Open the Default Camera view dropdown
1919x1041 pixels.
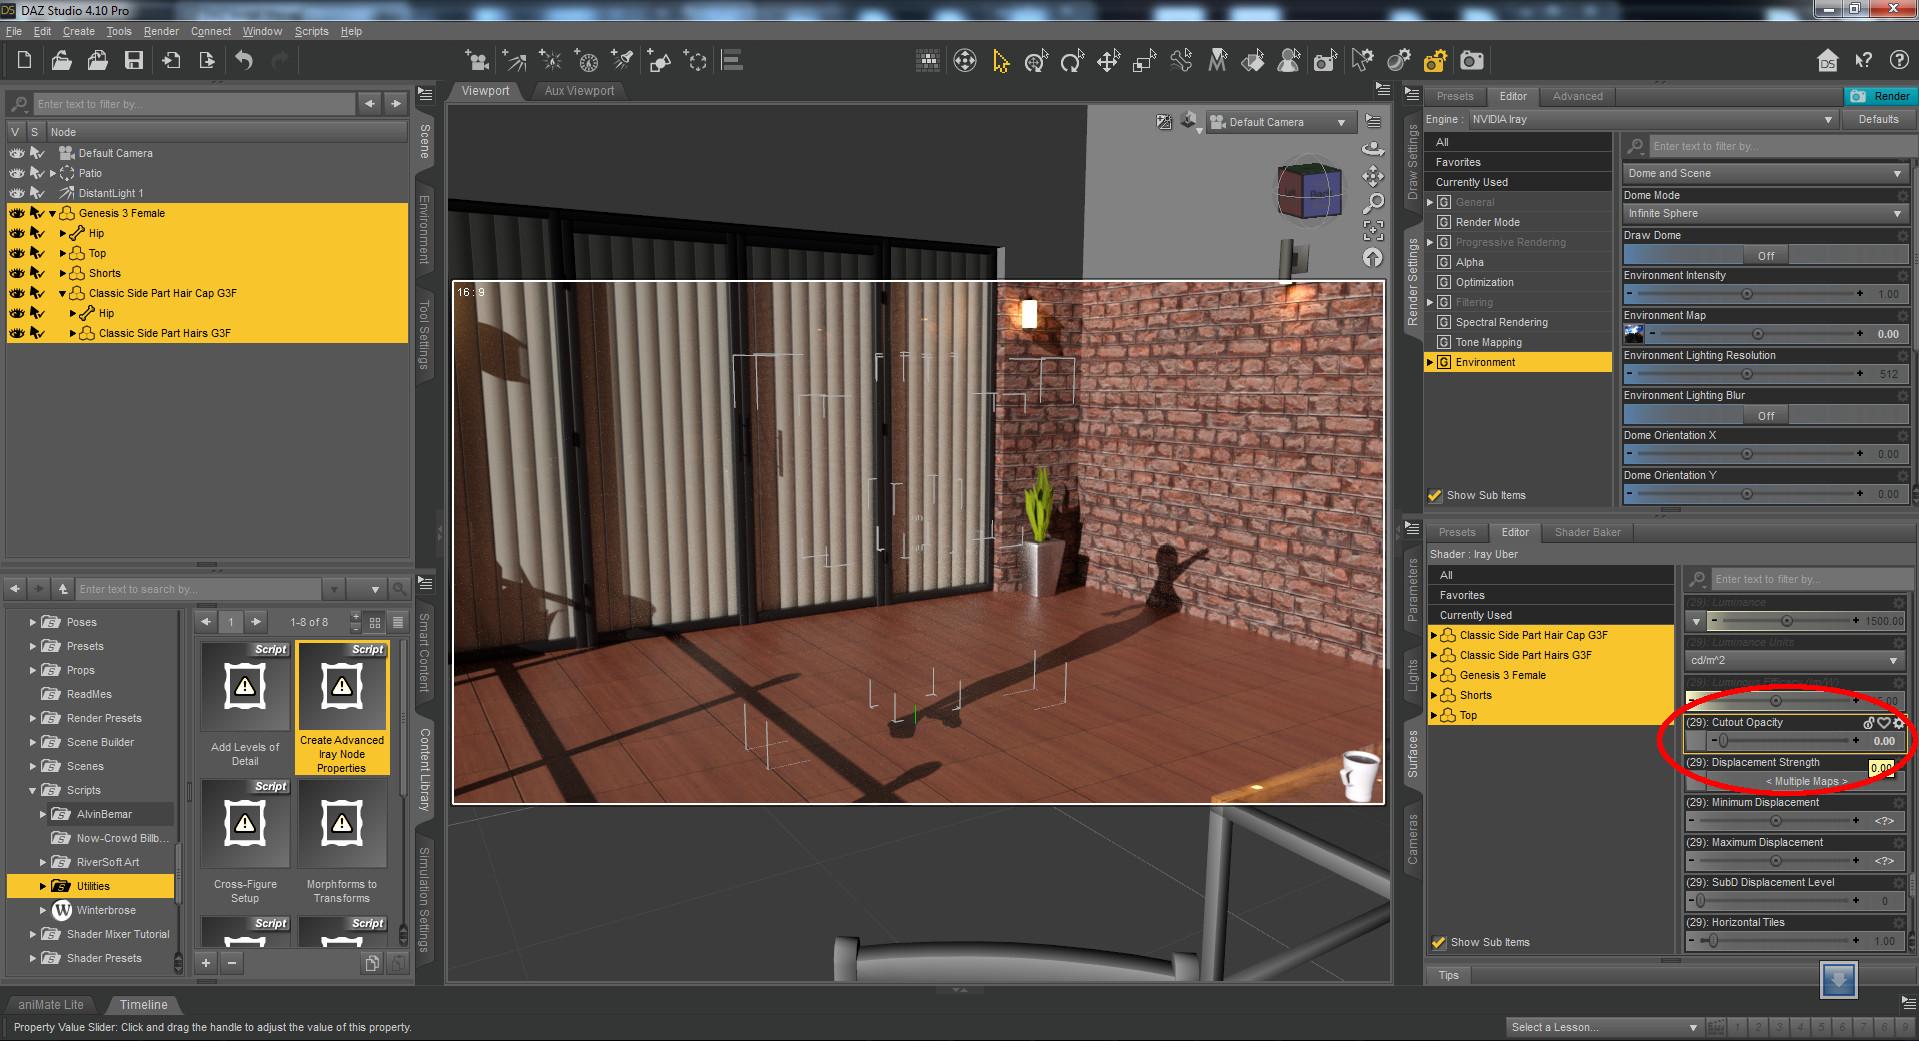click(1280, 122)
